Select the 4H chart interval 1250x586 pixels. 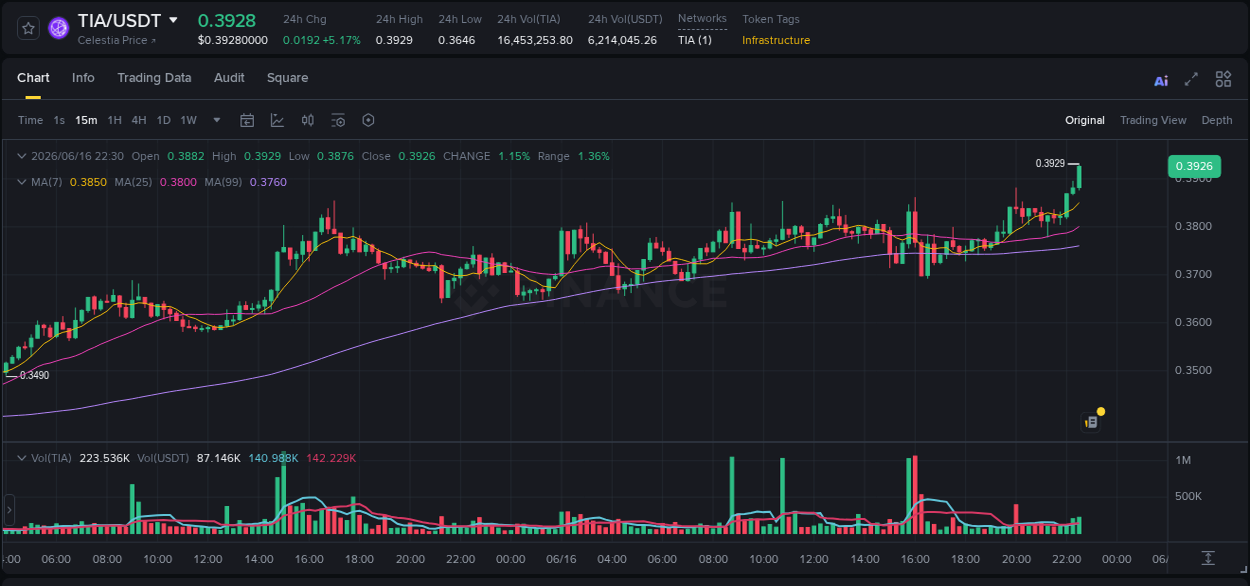point(138,120)
